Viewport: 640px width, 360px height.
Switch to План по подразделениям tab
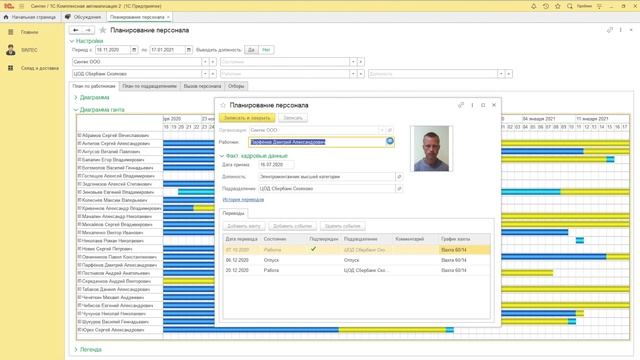coord(149,86)
